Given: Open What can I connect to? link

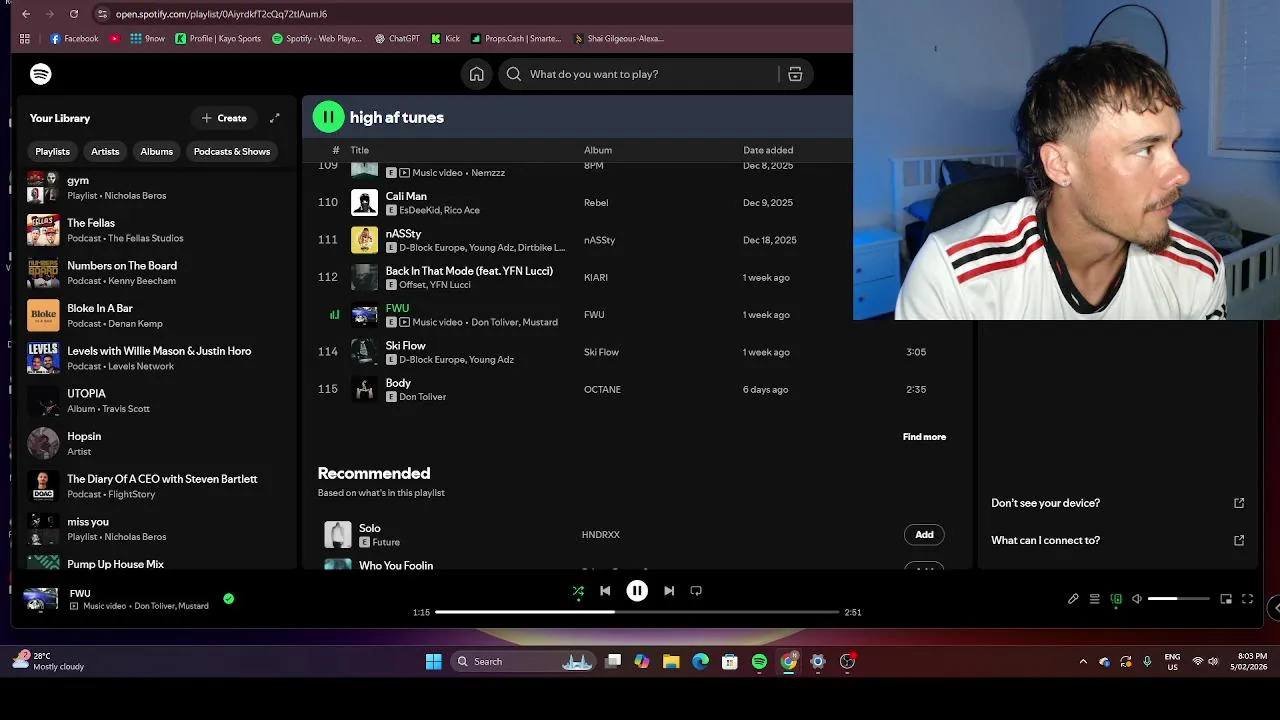Looking at the screenshot, I should (1118, 540).
